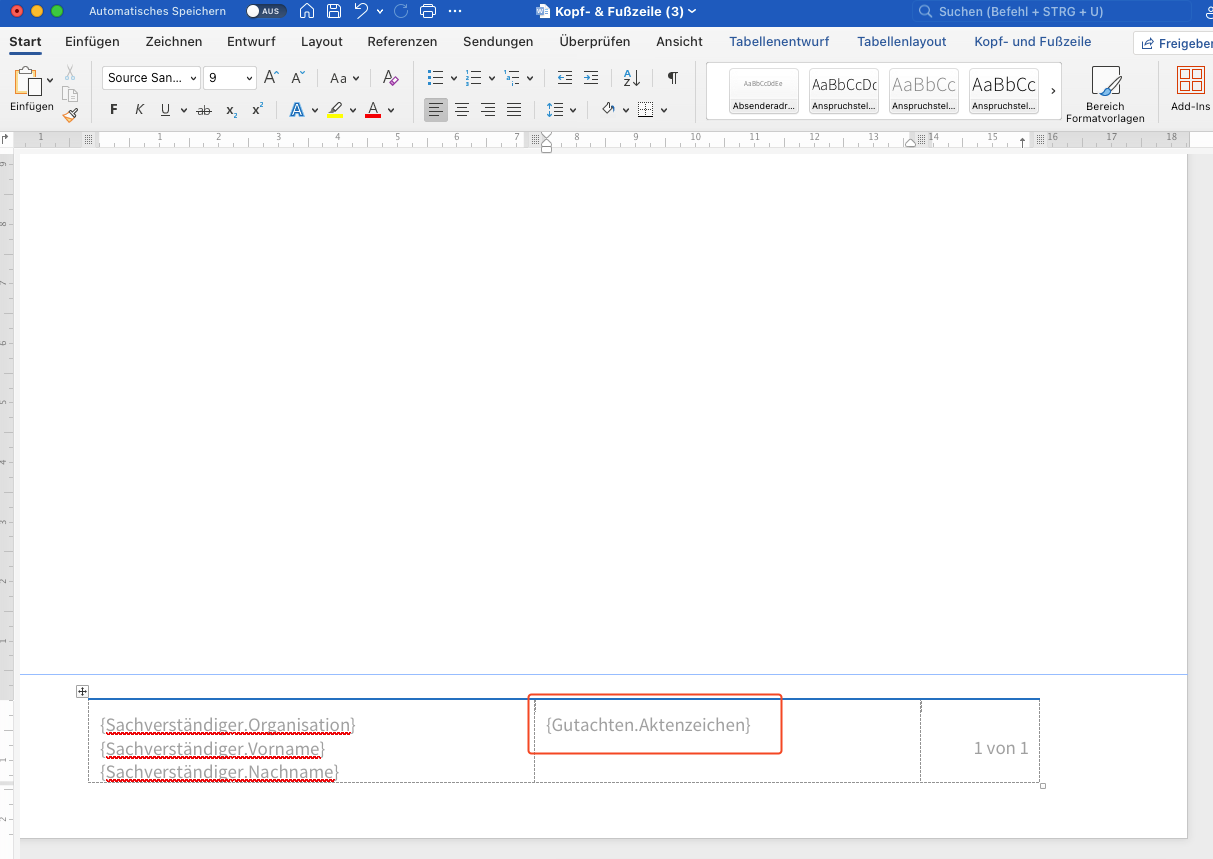Expand the line spacing options arrow
Image resolution: width=1213 pixels, height=859 pixels.
572,110
